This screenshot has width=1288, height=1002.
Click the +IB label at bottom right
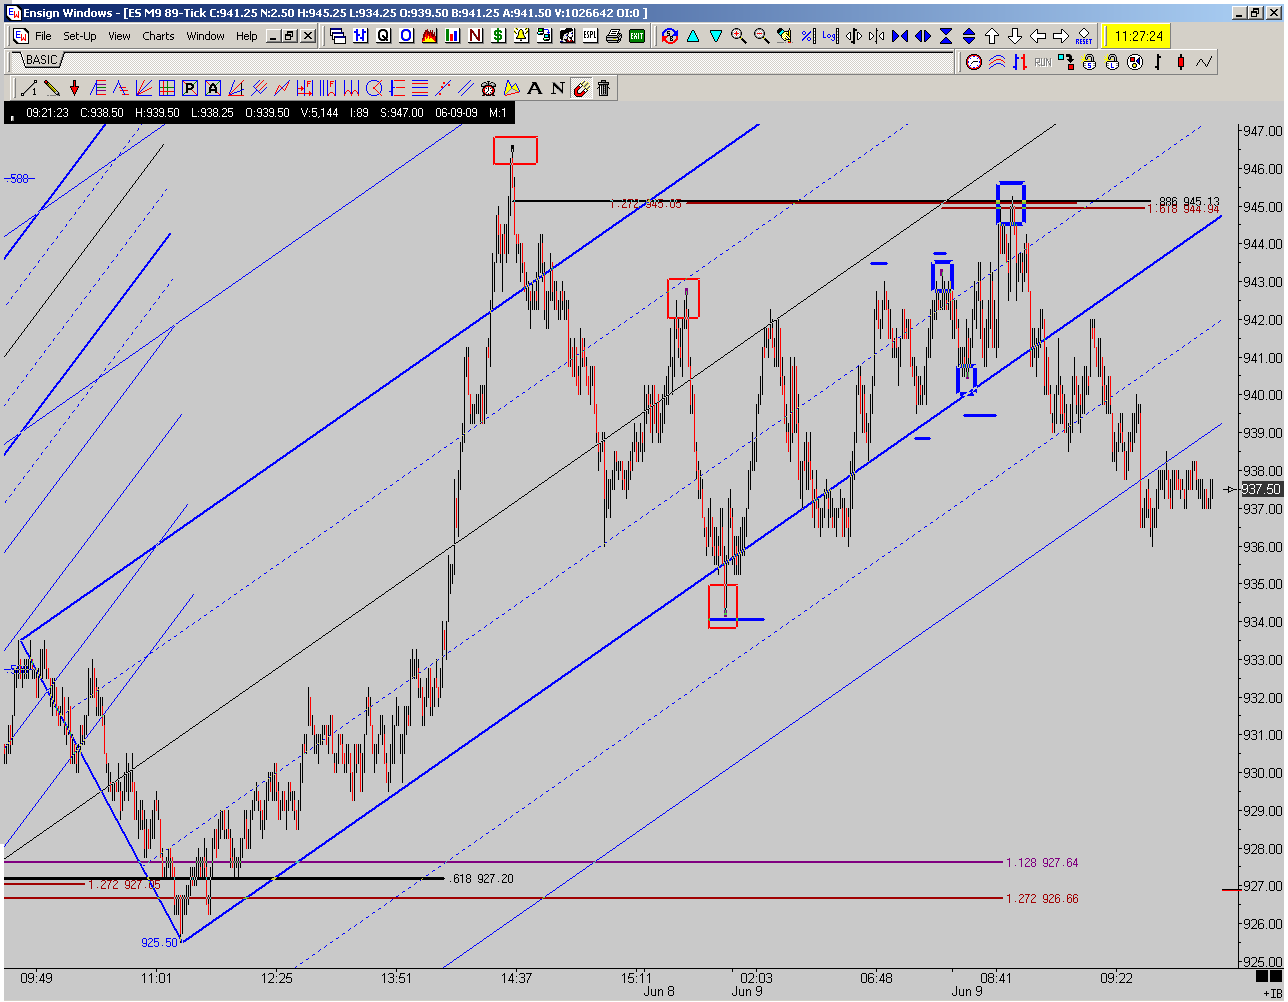(x=1271, y=992)
